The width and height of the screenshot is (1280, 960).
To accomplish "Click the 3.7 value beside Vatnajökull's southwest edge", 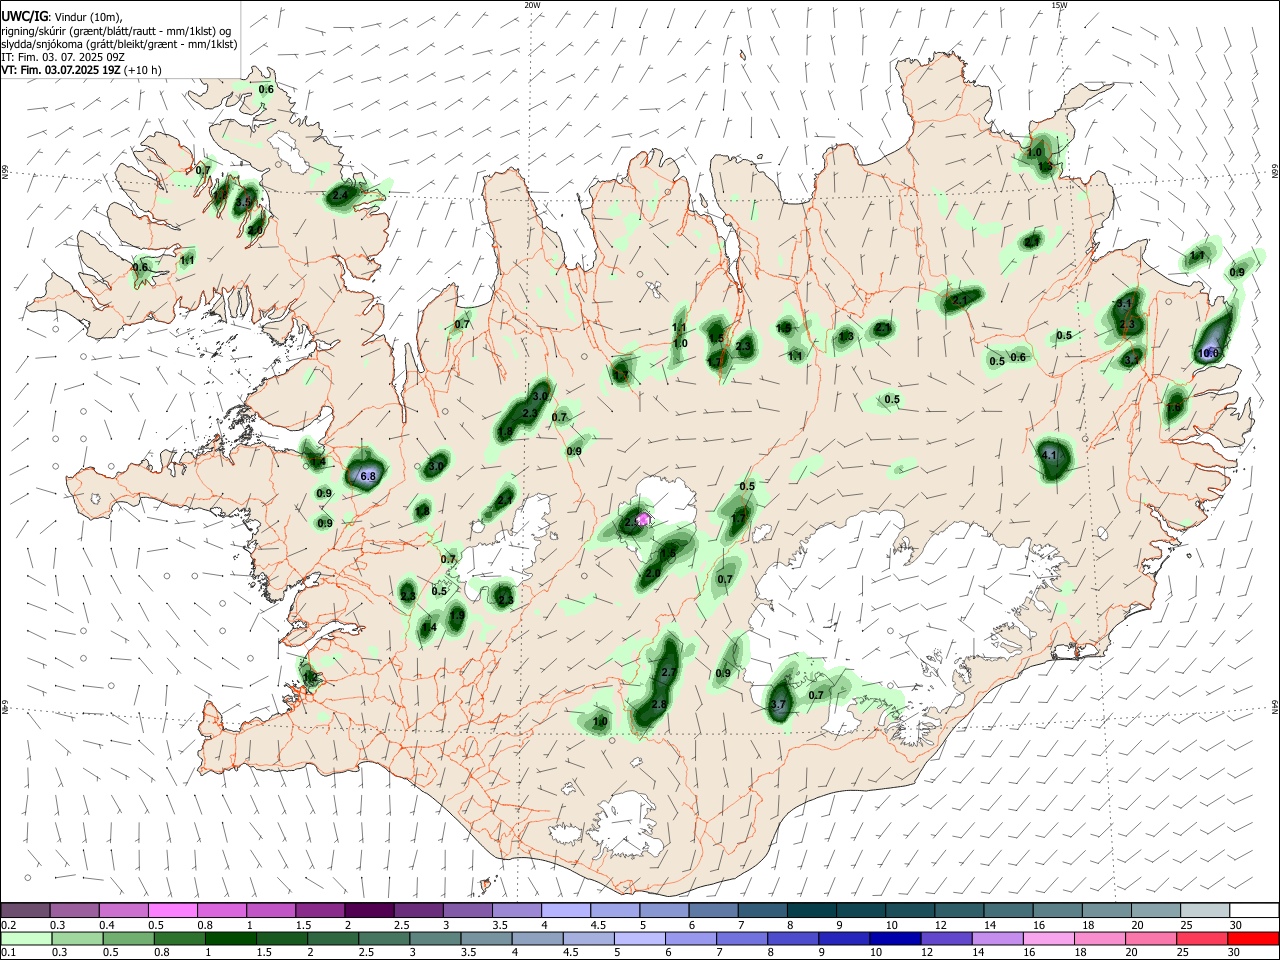I will click(x=779, y=705).
